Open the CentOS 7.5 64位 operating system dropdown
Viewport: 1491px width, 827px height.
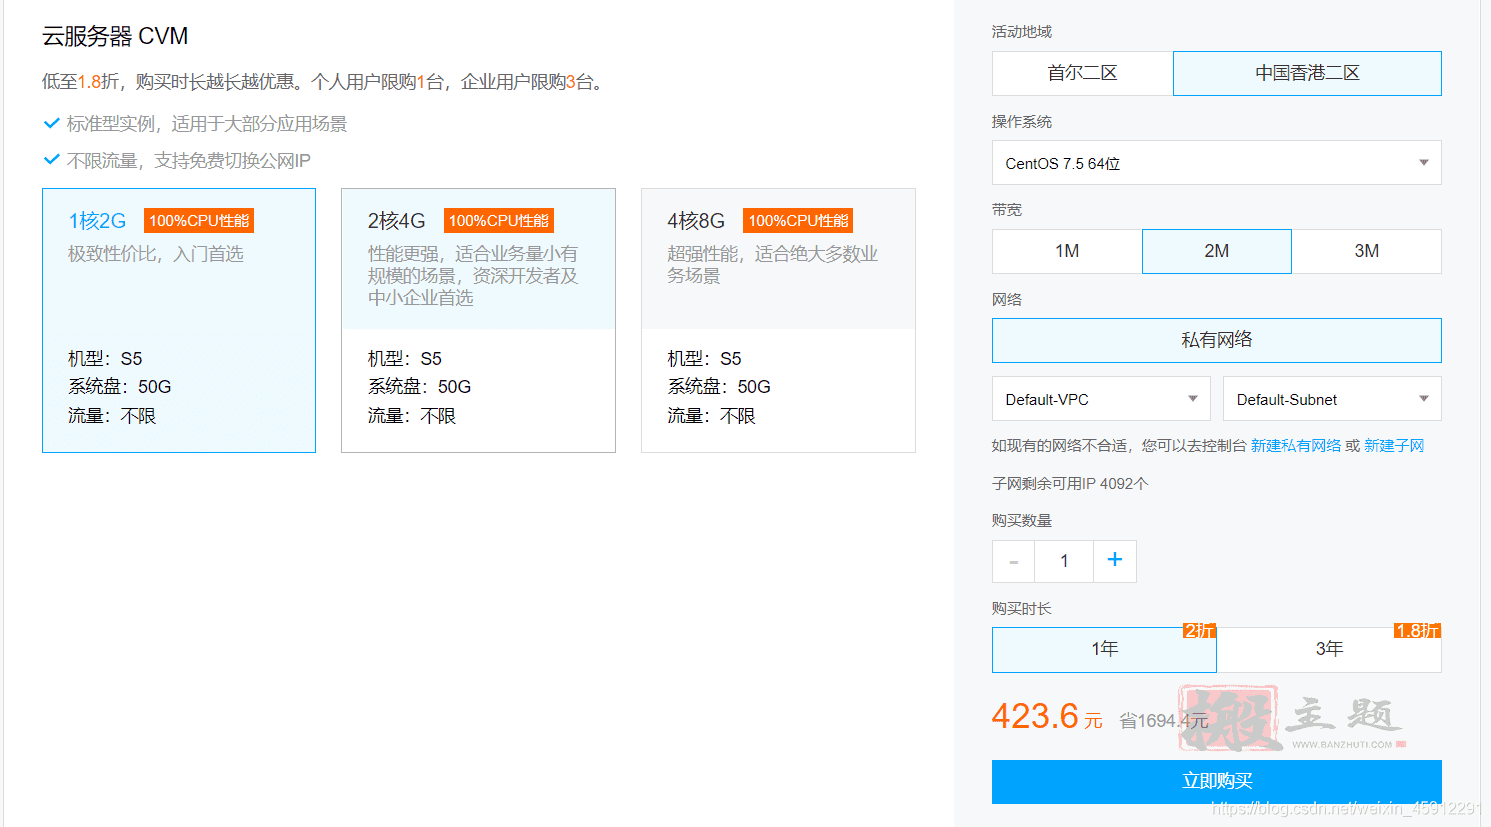pyautogui.click(x=1216, y=163)
